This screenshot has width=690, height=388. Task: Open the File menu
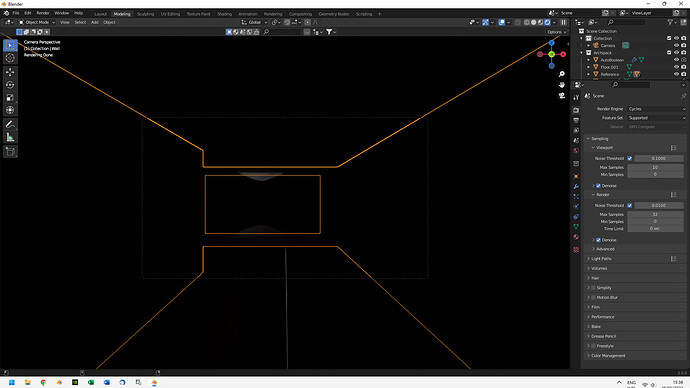pos(16,13)
